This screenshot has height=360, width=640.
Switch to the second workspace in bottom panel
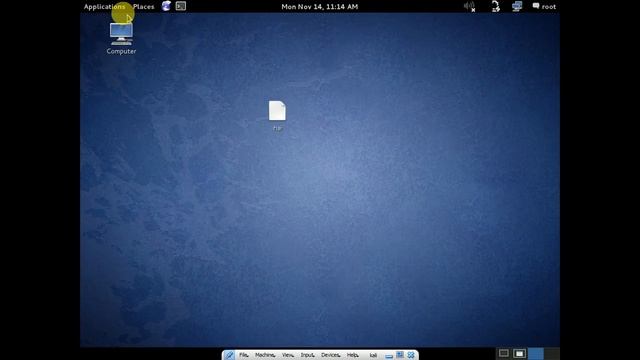click(x=520, y=353)
